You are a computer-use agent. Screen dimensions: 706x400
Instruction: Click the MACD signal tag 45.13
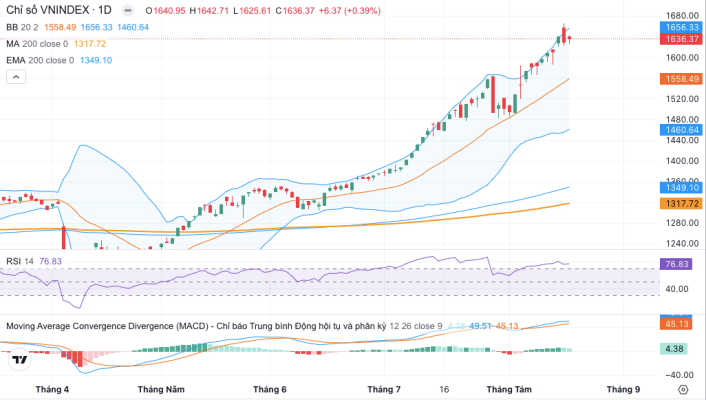pyautogui.click(x=676, y=324)
